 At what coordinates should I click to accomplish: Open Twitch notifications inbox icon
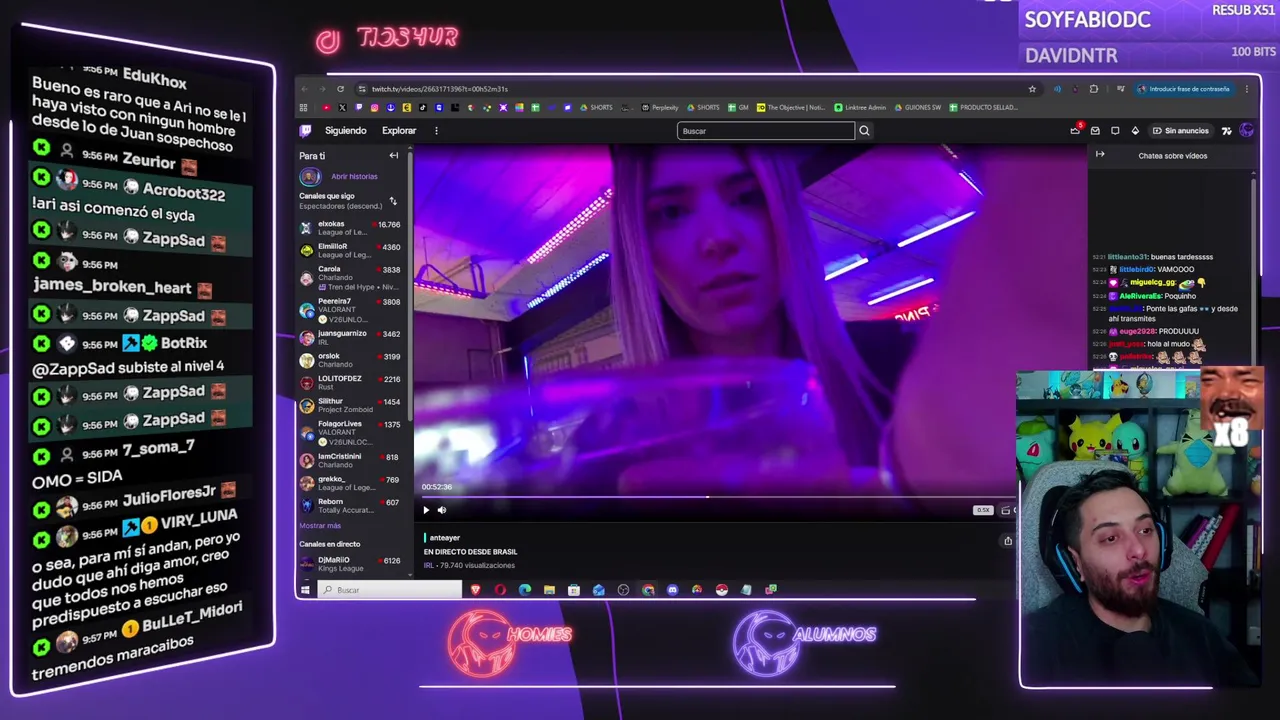1095,130
